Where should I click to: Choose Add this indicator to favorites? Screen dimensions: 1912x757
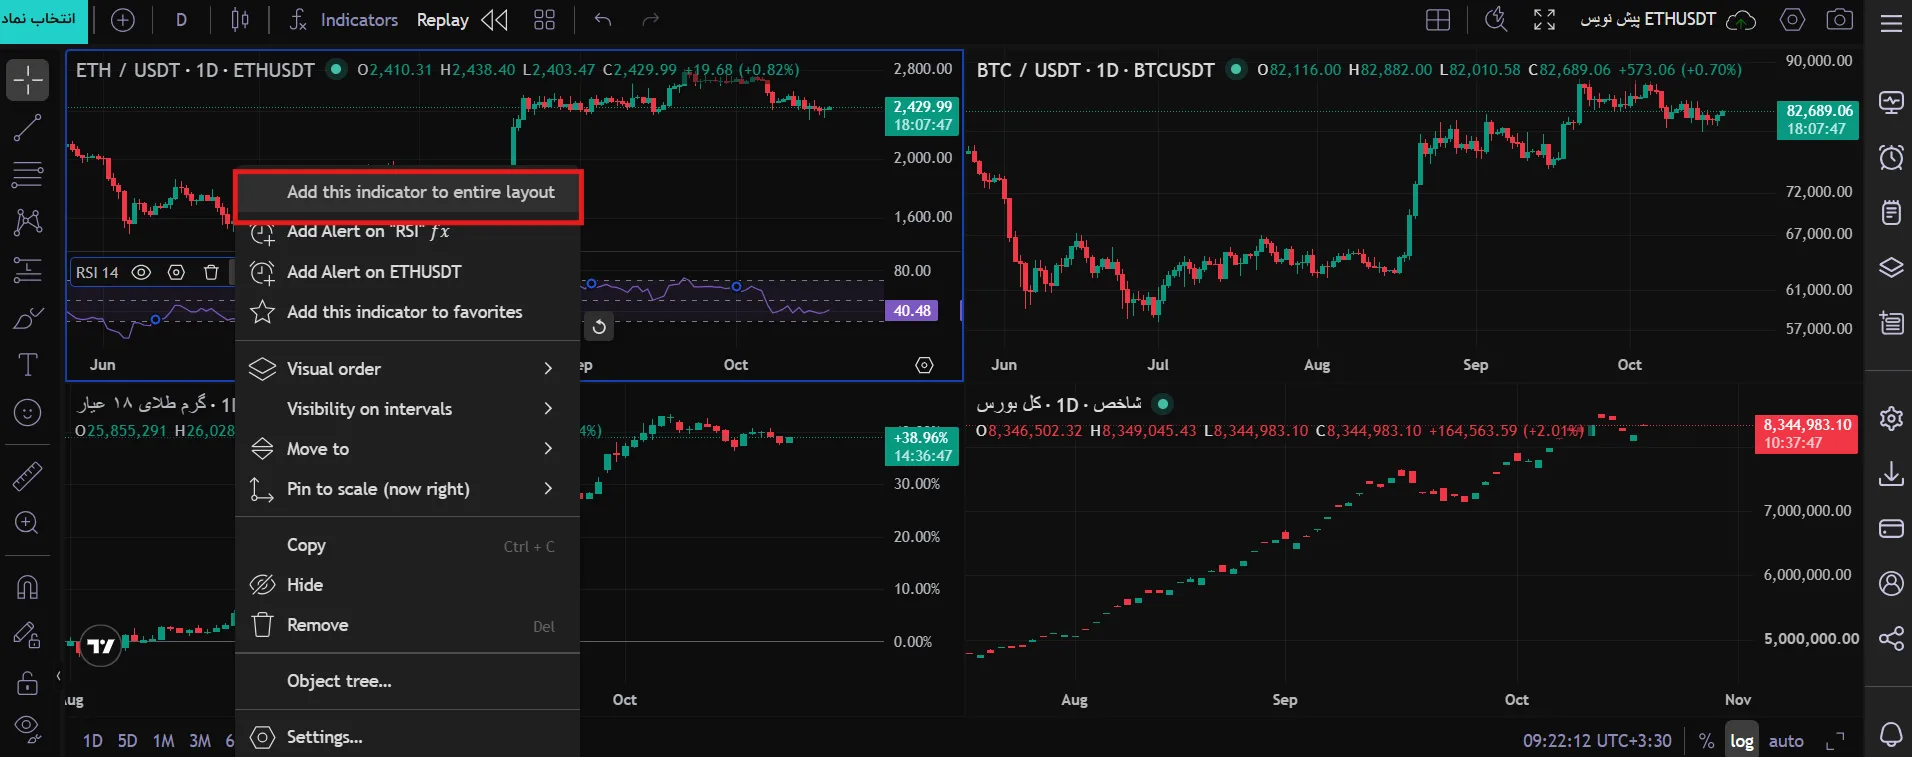point(407,312)
